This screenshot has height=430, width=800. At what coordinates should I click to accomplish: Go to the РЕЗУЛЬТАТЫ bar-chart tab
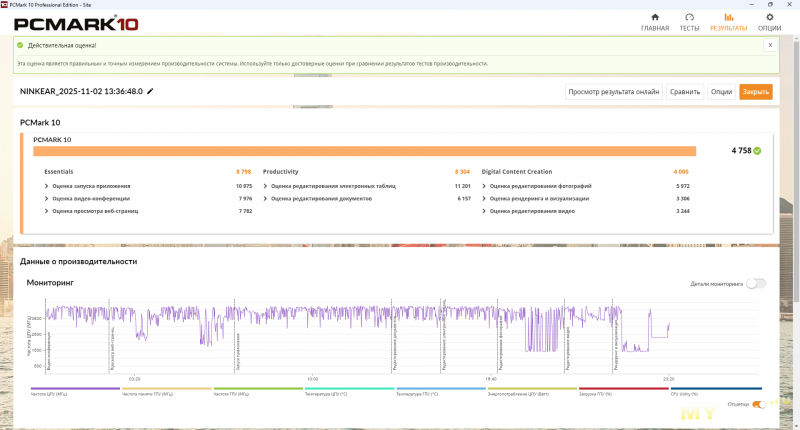728,22
